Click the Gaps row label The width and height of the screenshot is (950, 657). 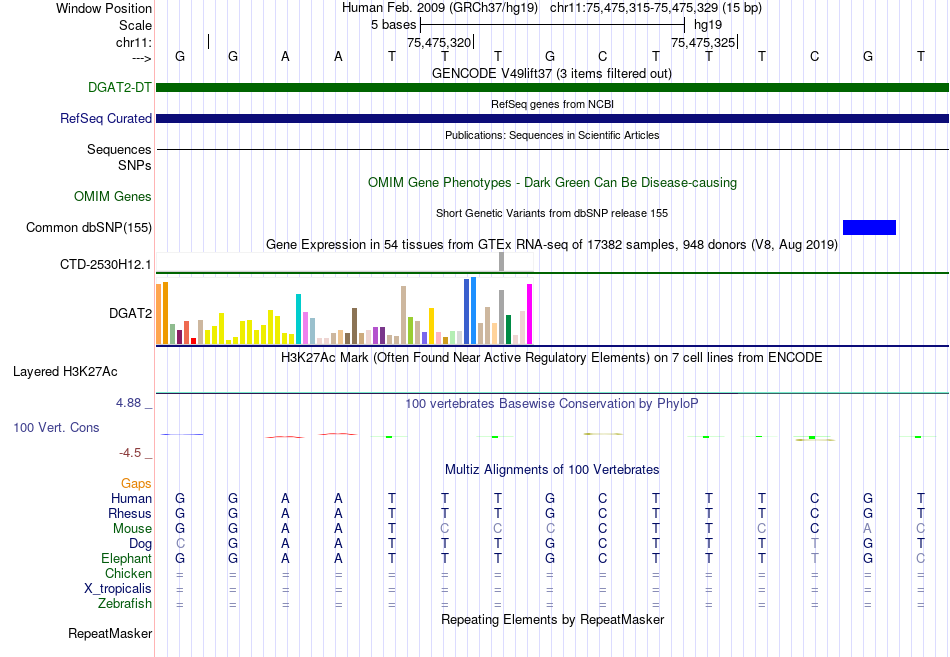136,483
